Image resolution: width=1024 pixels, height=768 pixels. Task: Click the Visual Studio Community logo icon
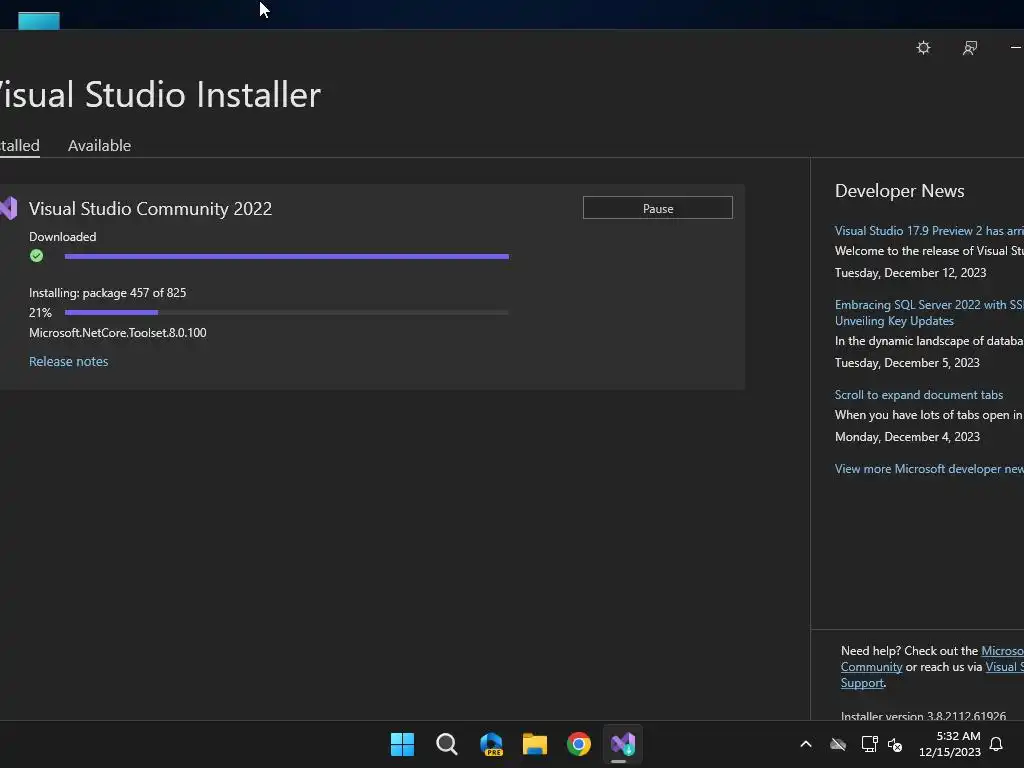[8, 208]
